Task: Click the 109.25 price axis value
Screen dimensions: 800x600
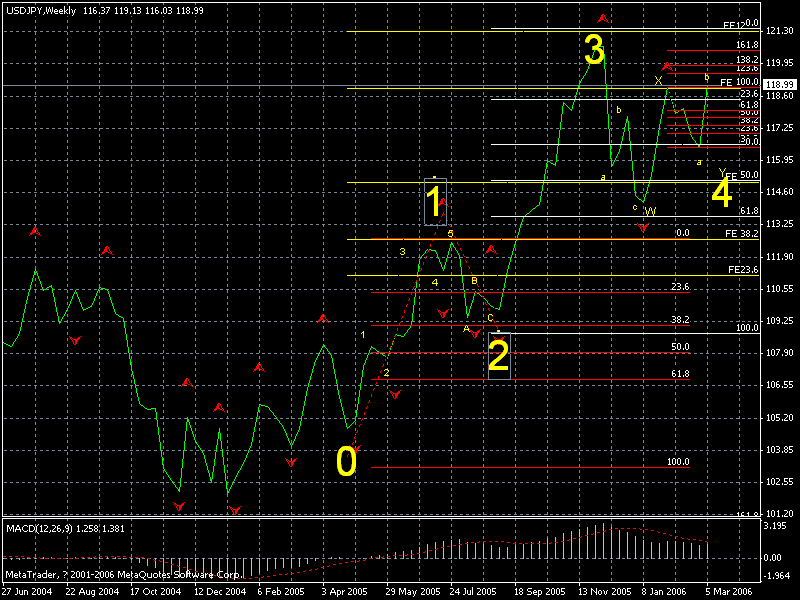Action: coord(780,321)
